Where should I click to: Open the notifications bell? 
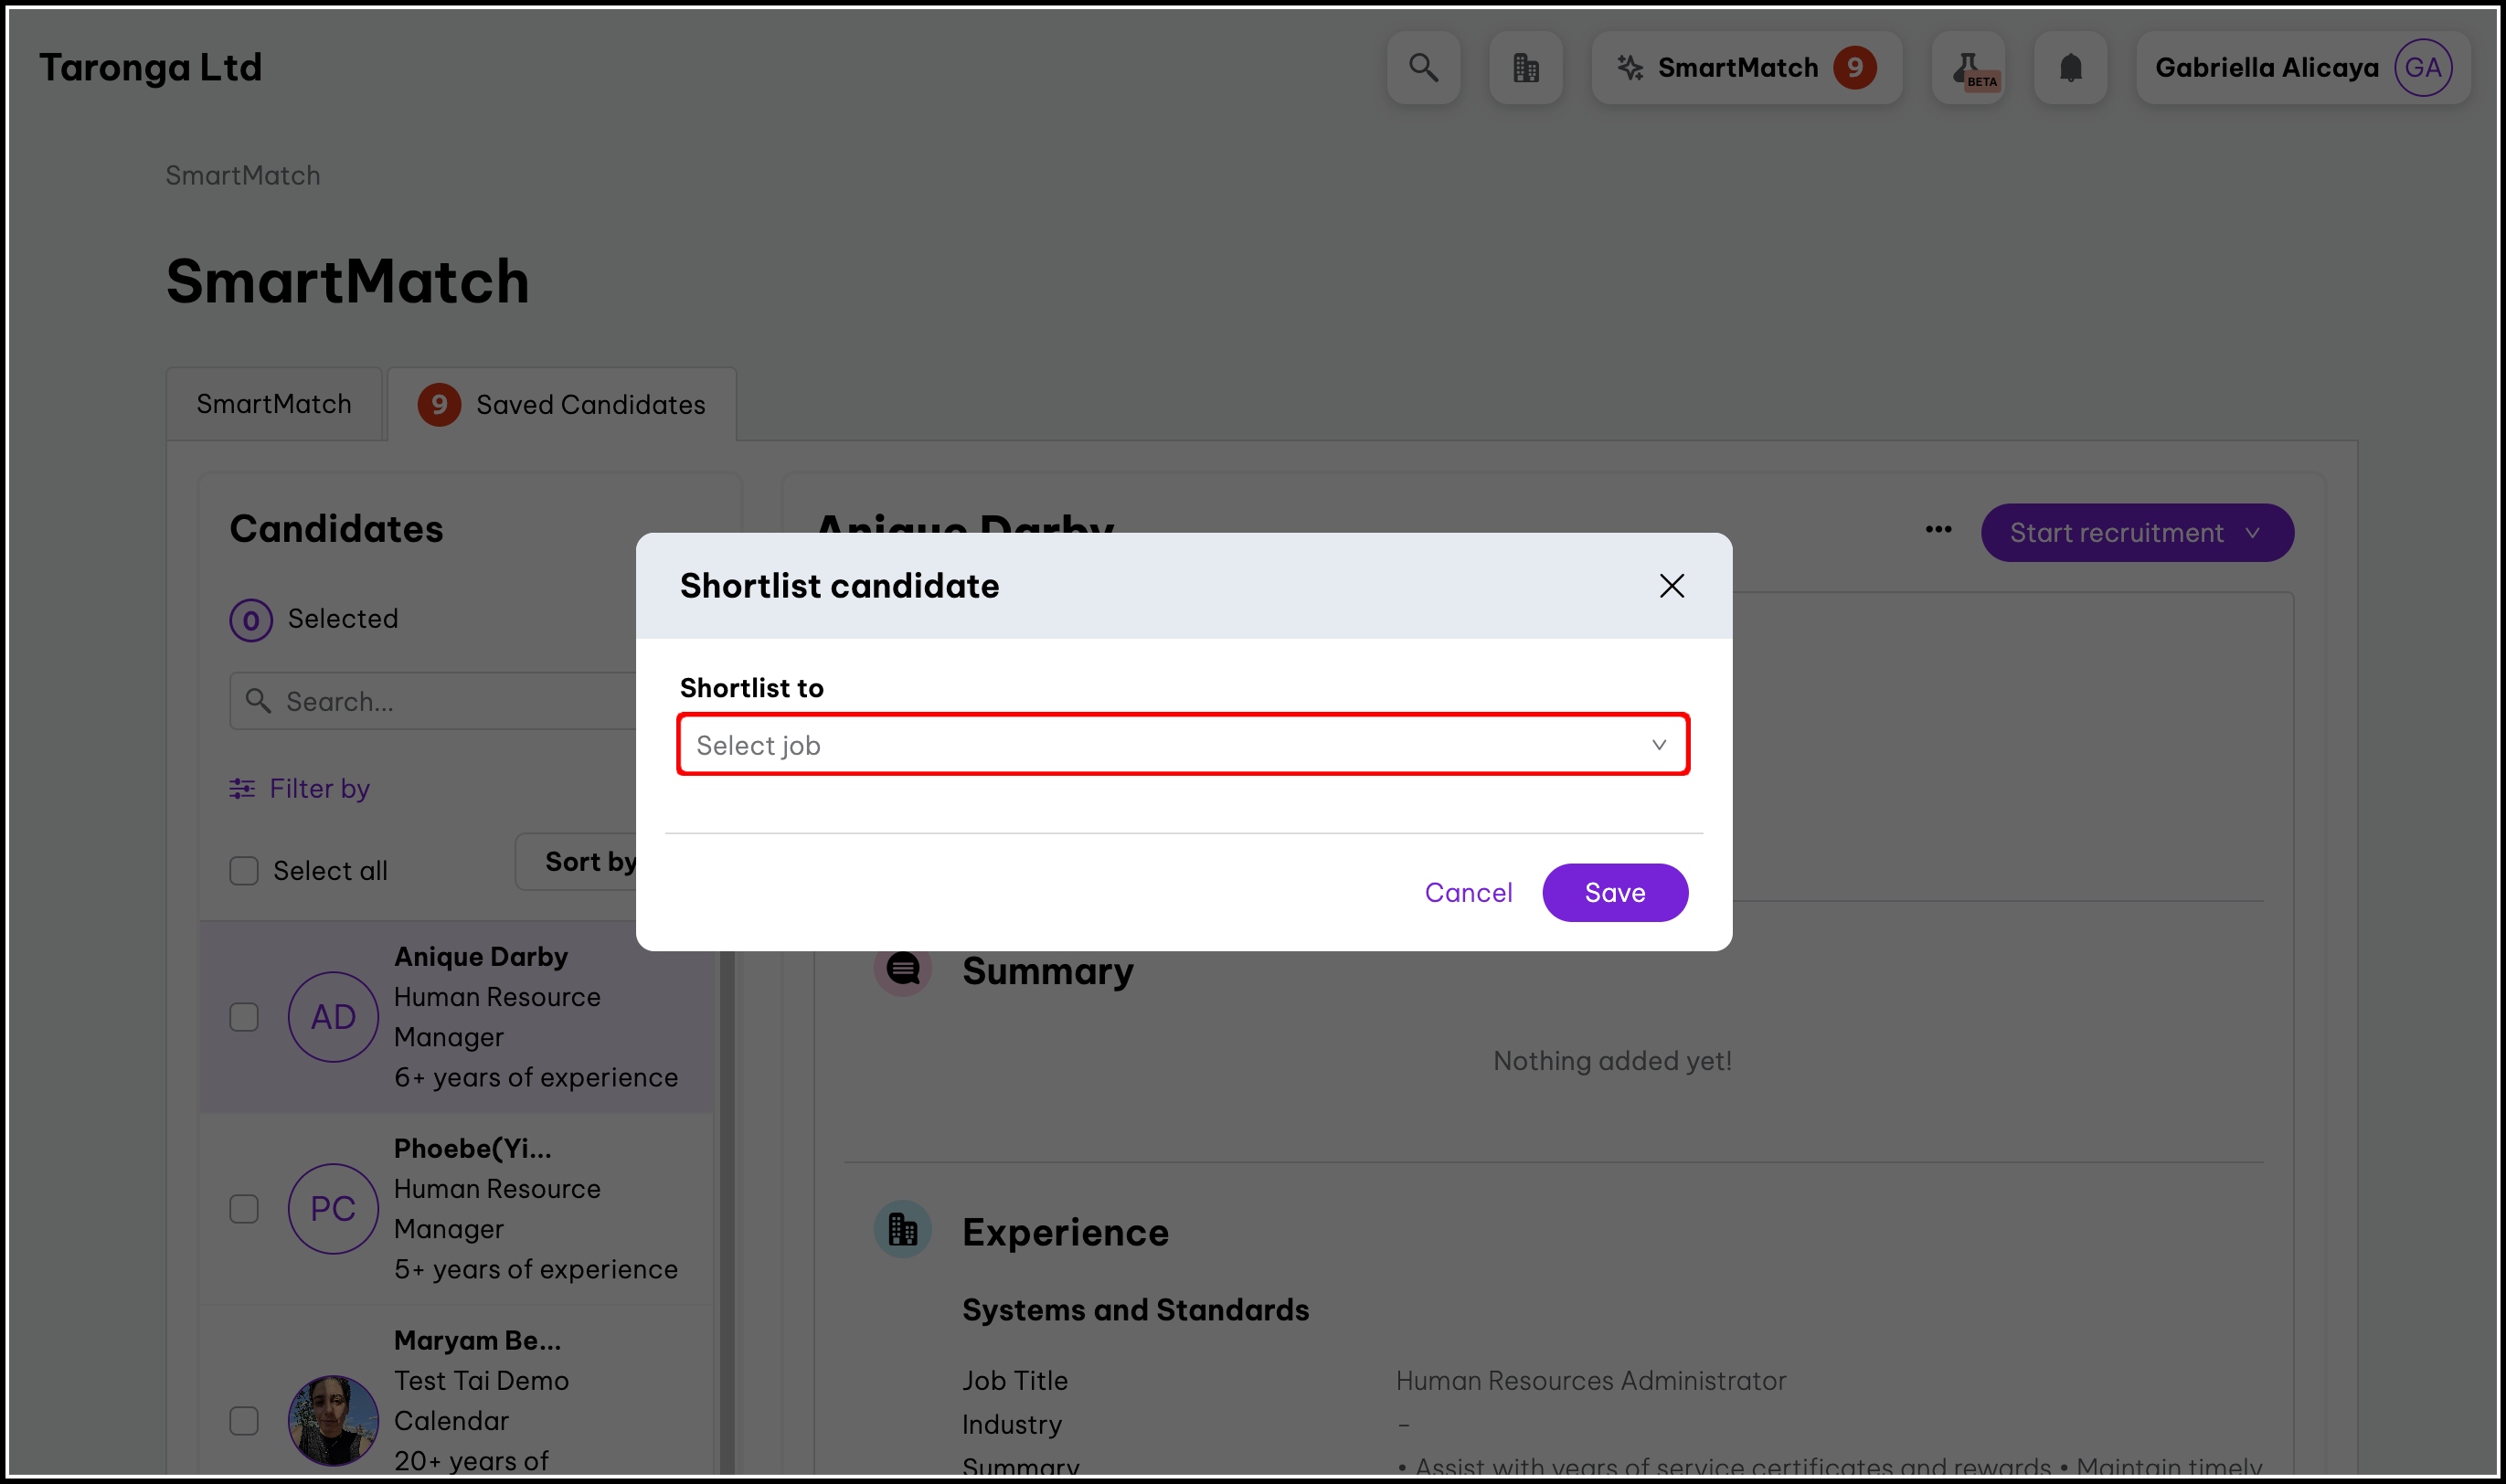pos(2070,68)
